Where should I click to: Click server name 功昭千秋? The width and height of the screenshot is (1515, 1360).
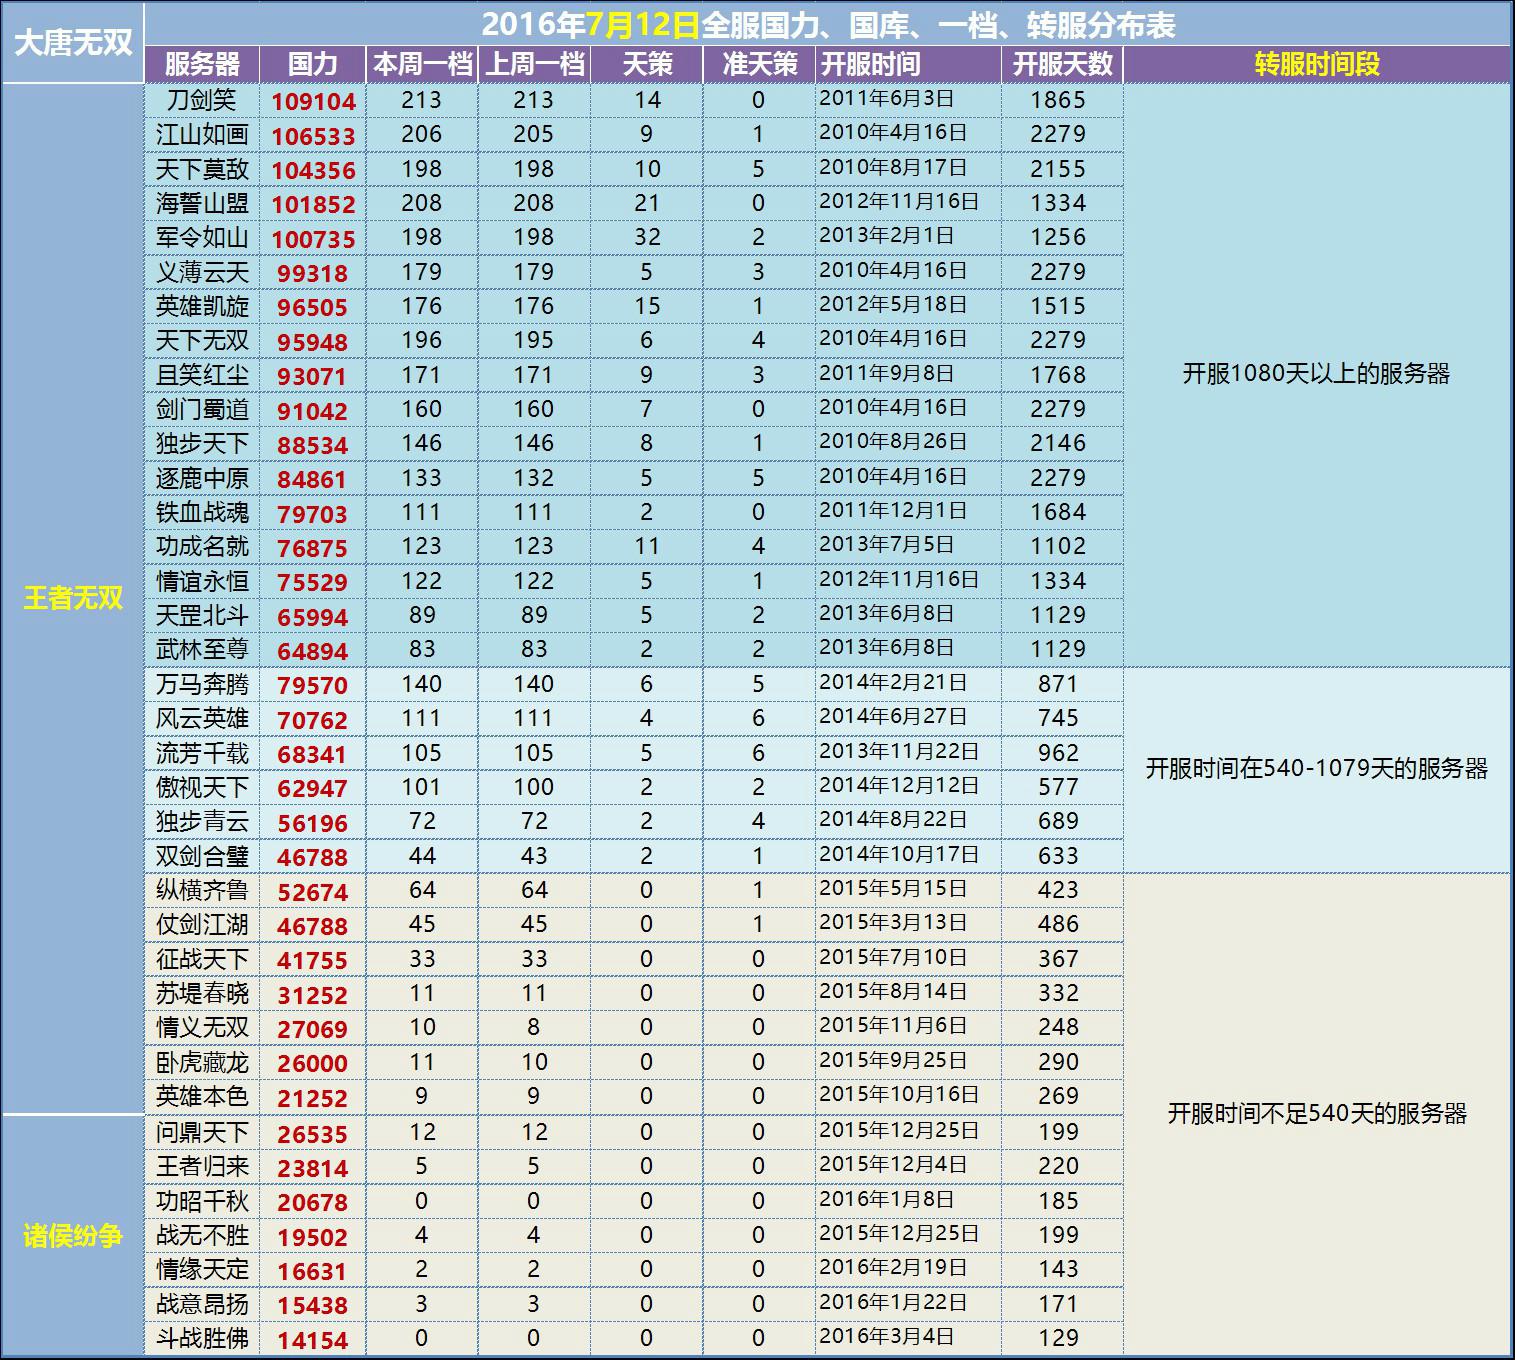coord(202,1201)
